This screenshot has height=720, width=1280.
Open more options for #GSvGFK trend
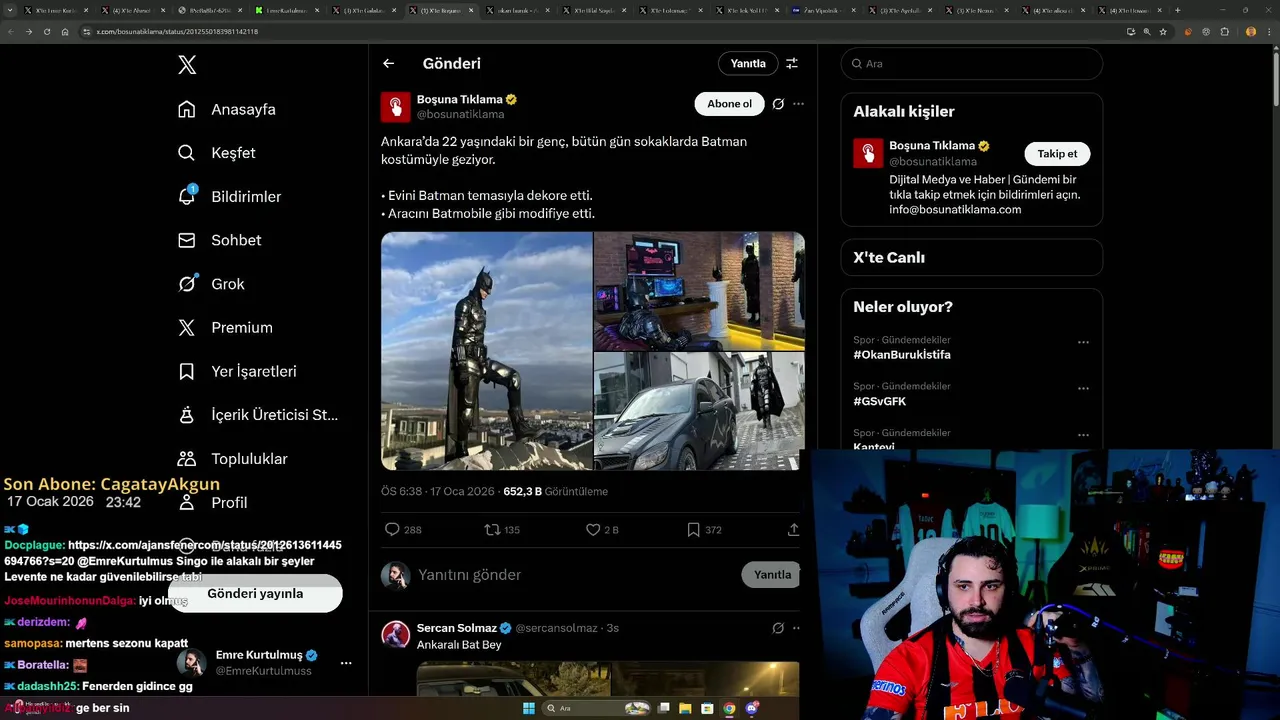[x=1083, y=388]
